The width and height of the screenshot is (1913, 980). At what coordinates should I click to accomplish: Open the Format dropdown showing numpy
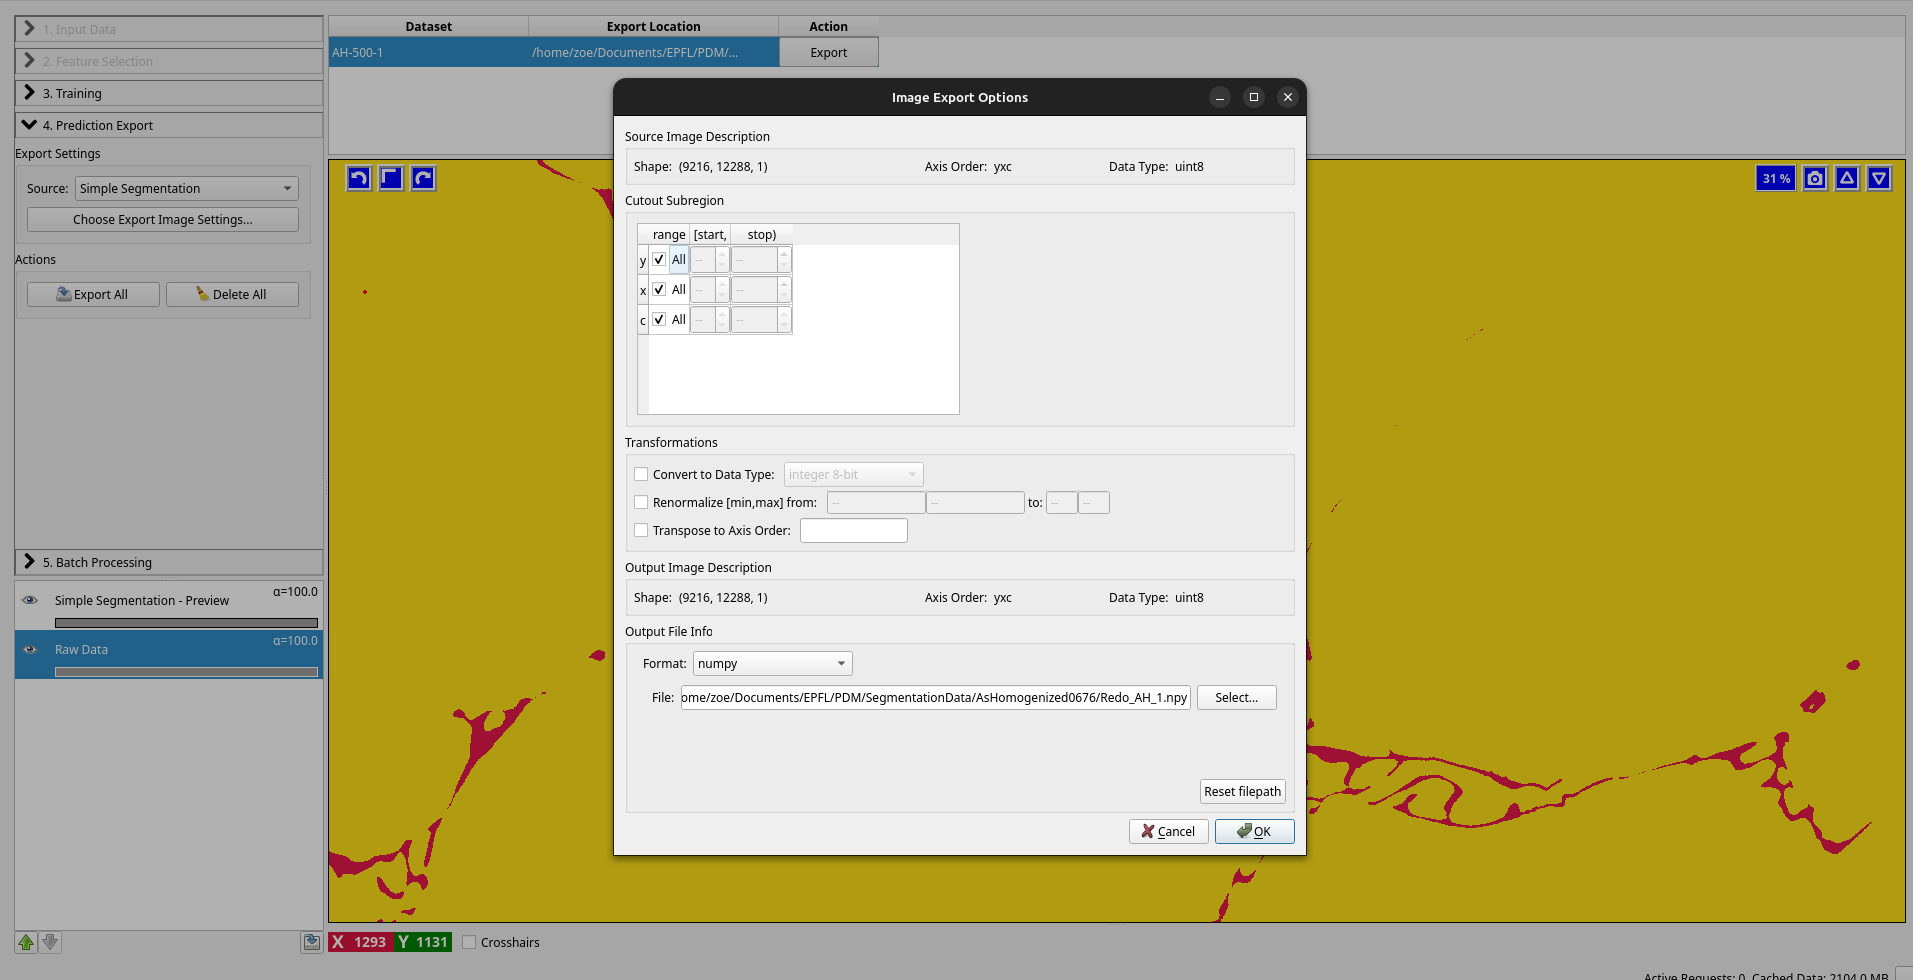tap(771, 663)
